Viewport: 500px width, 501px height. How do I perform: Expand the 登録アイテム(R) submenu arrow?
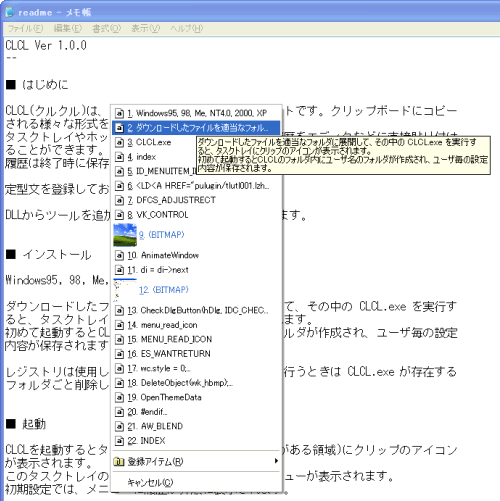276,461
